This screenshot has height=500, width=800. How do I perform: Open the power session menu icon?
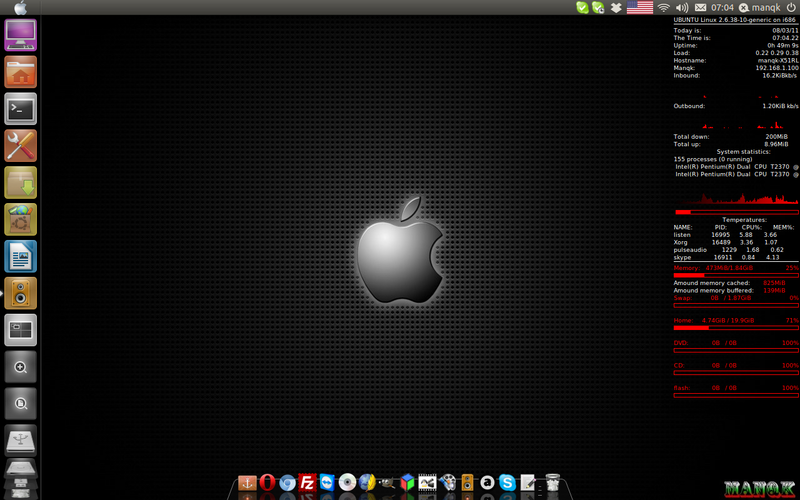[791, 7]
